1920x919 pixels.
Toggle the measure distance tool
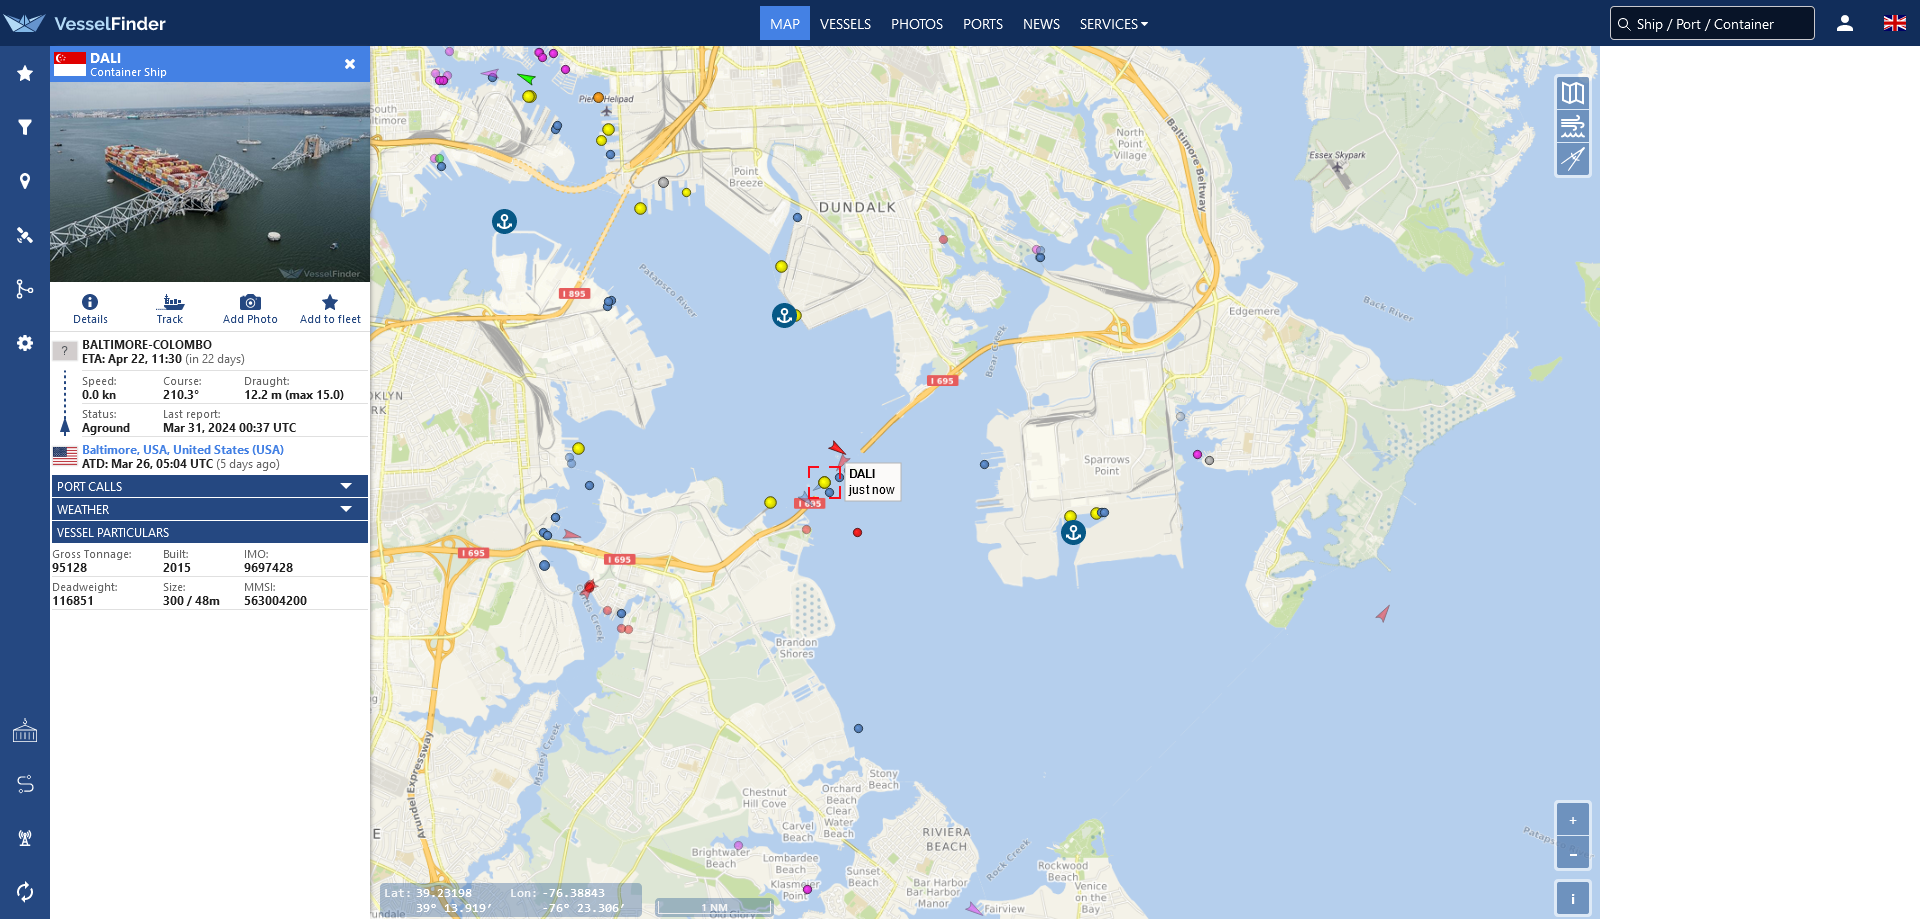(1573, 159)
